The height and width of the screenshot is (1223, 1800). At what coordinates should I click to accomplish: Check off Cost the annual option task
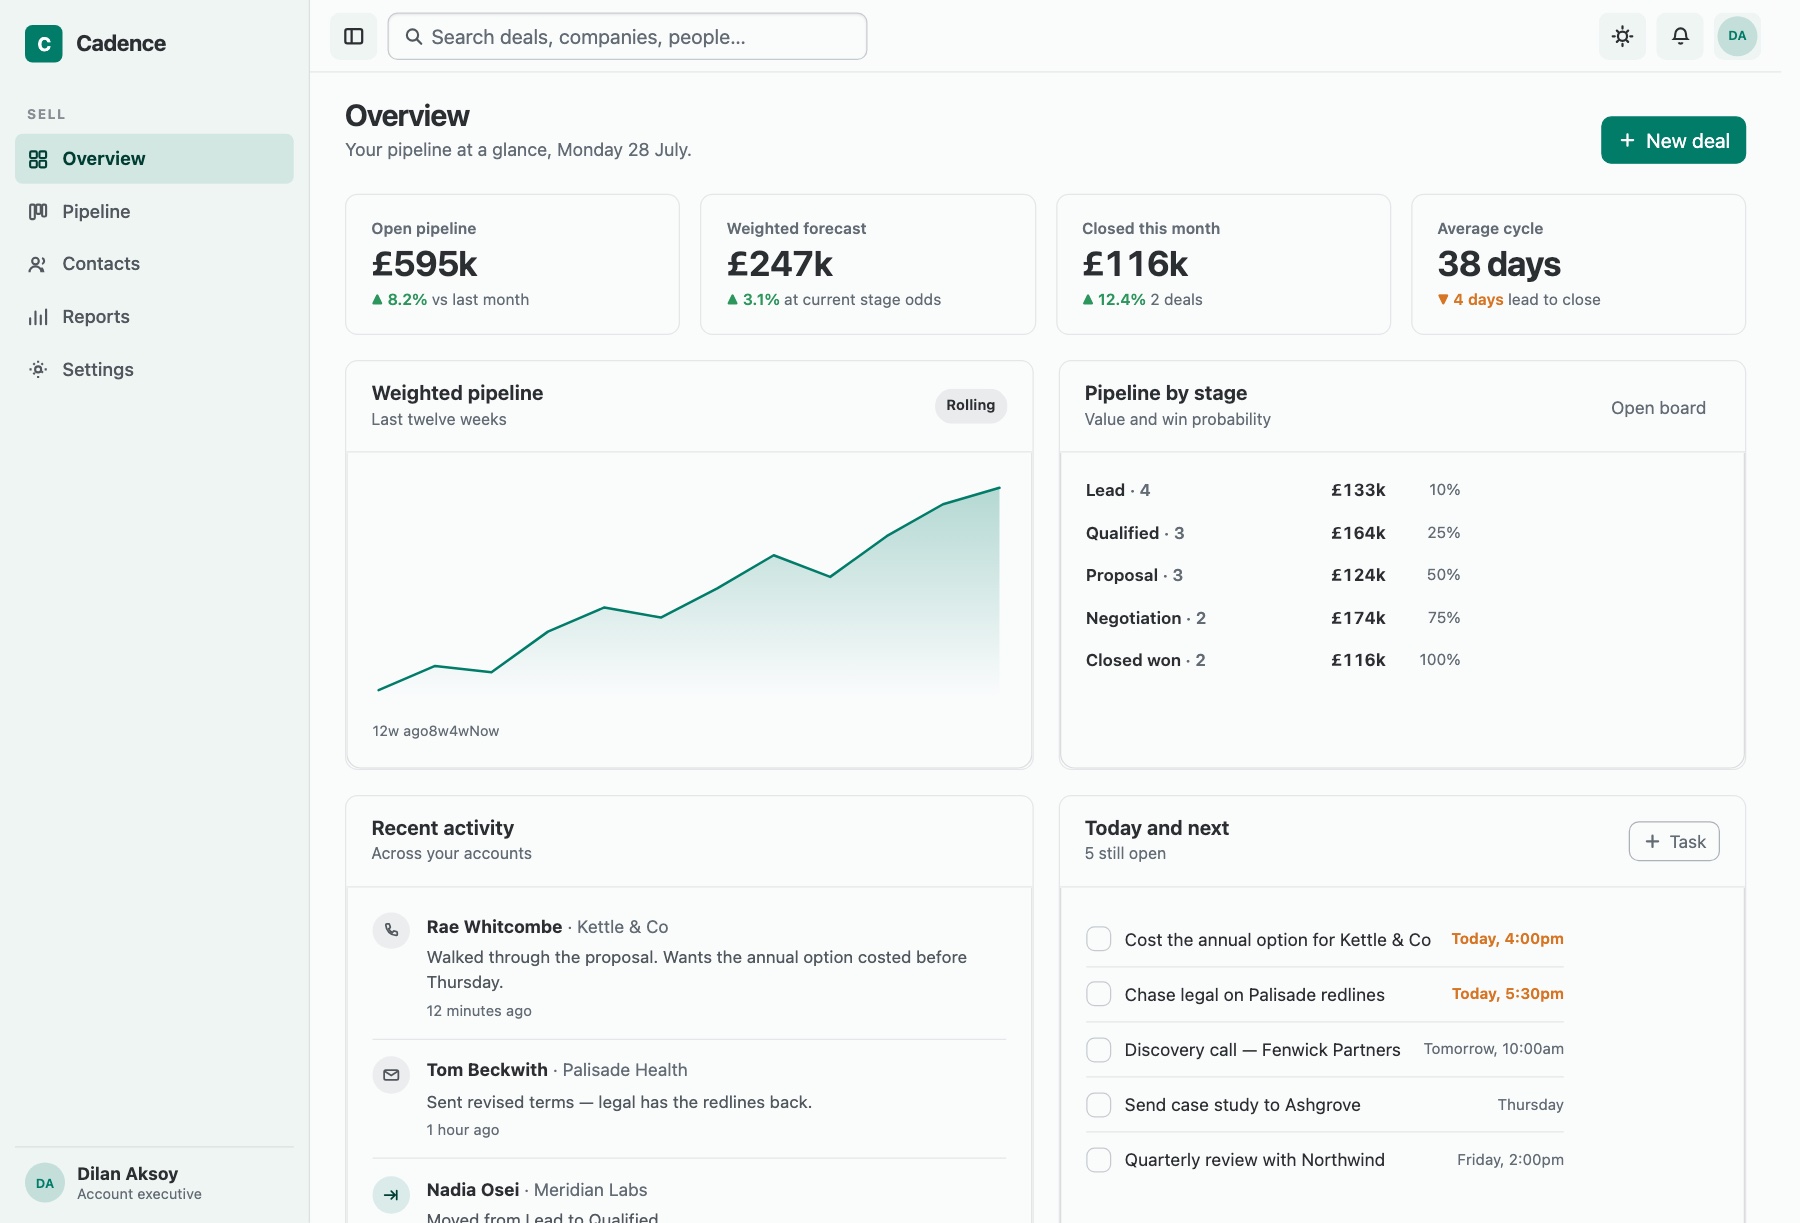pyautogui.click(x=1099, y=939)
